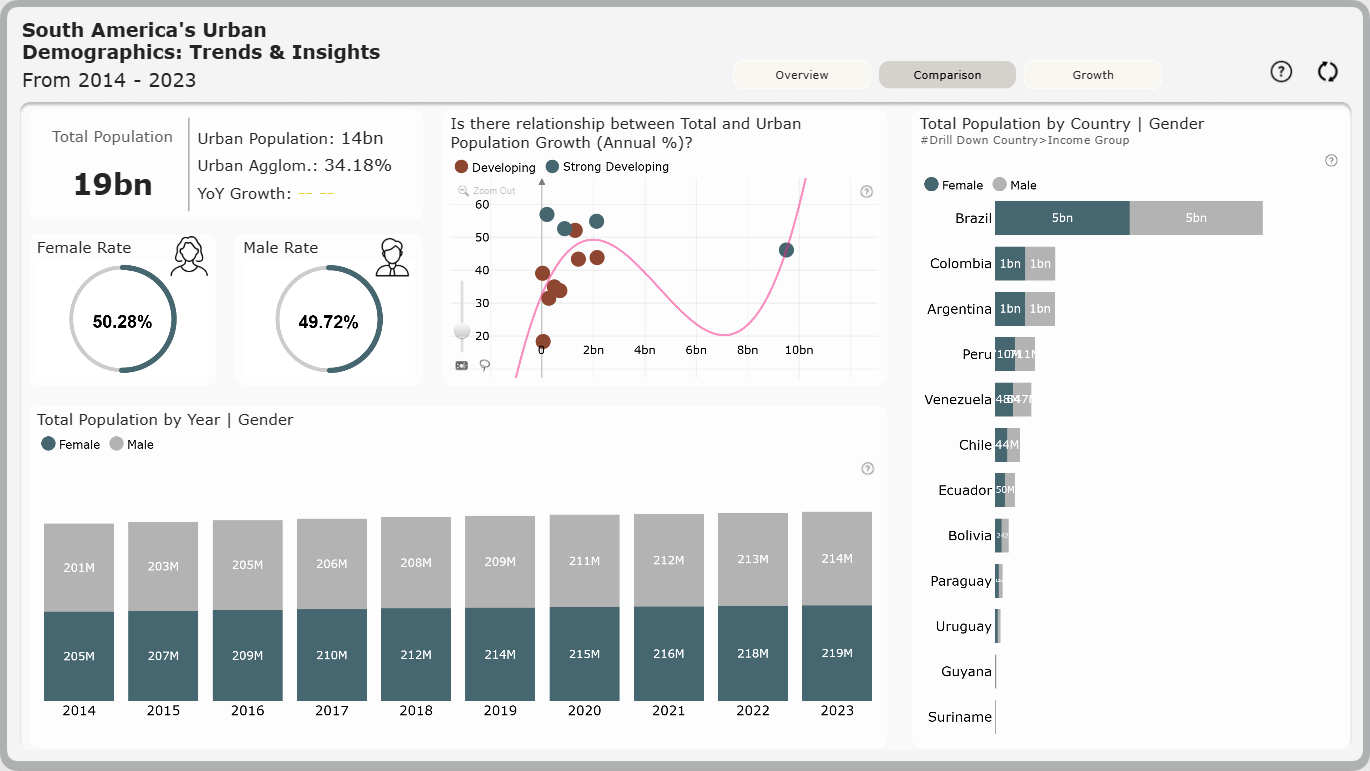This screenshot has width=1370, height=771.
Task: Click the Male Rate man icon
Action: coord(392,257)
